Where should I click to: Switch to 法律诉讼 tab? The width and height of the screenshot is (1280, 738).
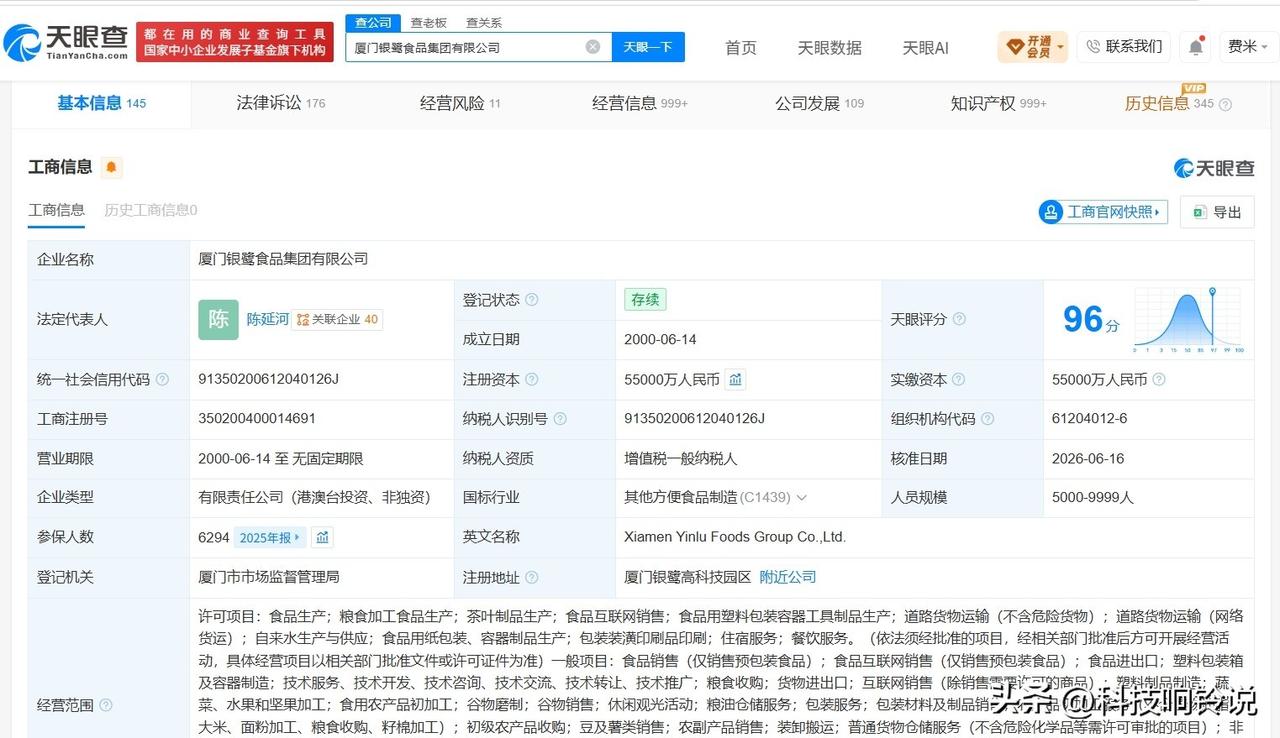(281, 103)
